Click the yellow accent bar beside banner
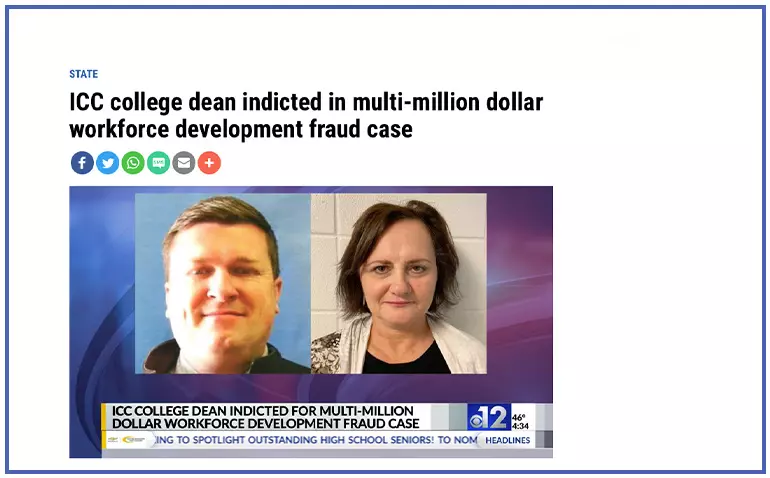This screenshot has width=770, height=478. (x=104, y=426)
